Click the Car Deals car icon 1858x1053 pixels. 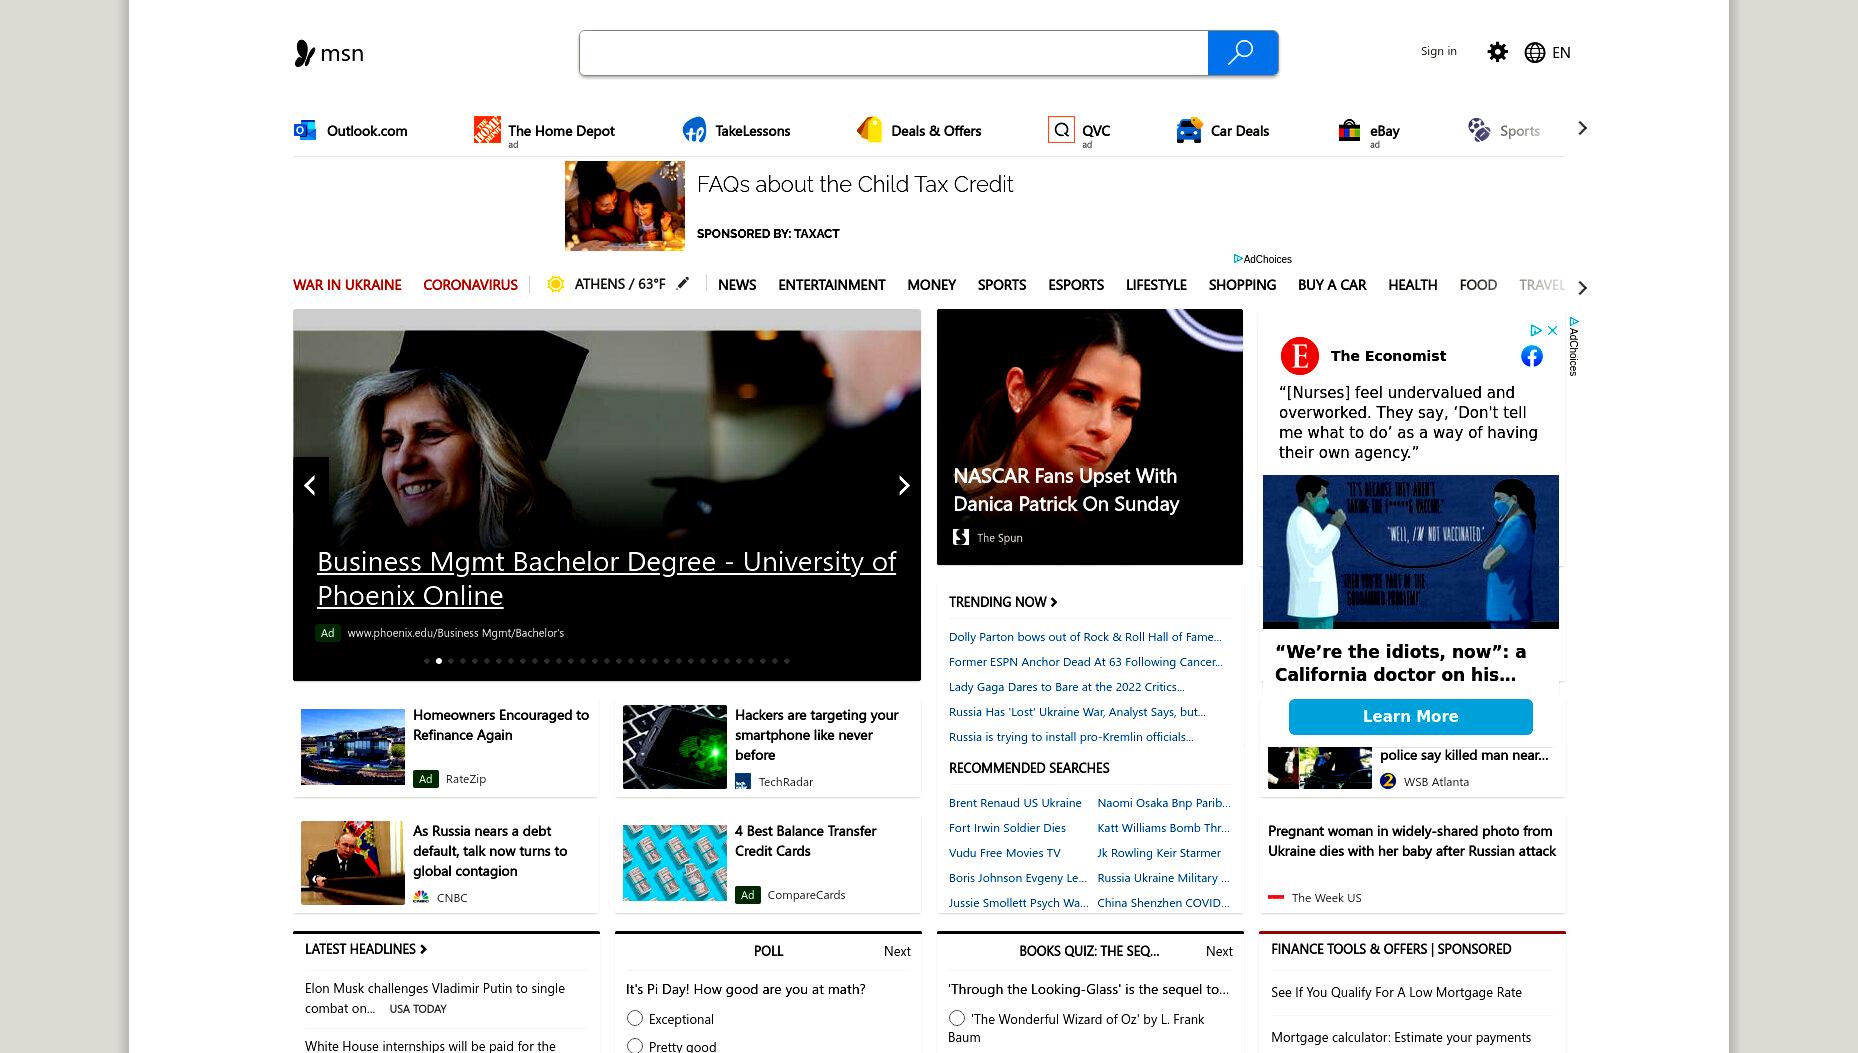pyautogui.click(x=1189, y=130)
